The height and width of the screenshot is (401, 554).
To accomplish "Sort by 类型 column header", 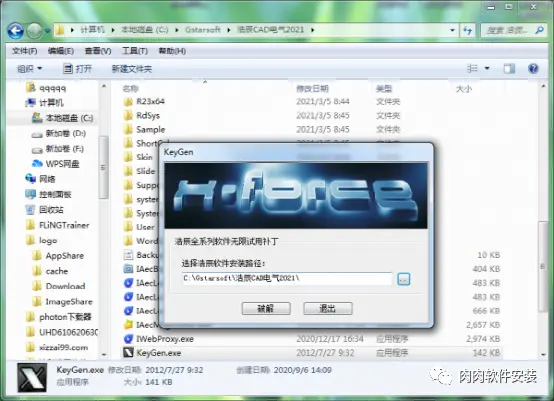I will click(x=384, y=89).
